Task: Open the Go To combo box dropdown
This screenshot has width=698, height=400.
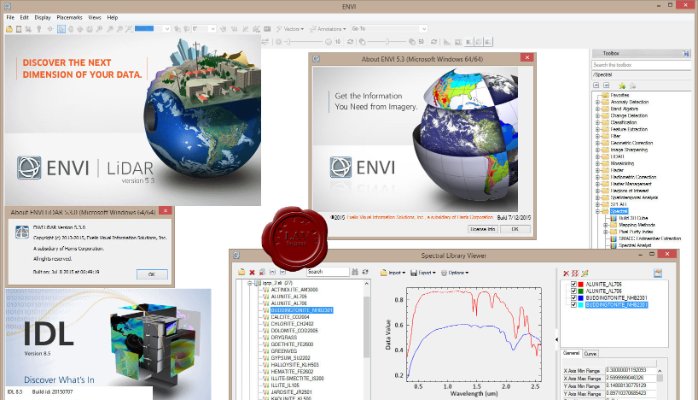Action: pyautogui.click(x=424, y=29)
